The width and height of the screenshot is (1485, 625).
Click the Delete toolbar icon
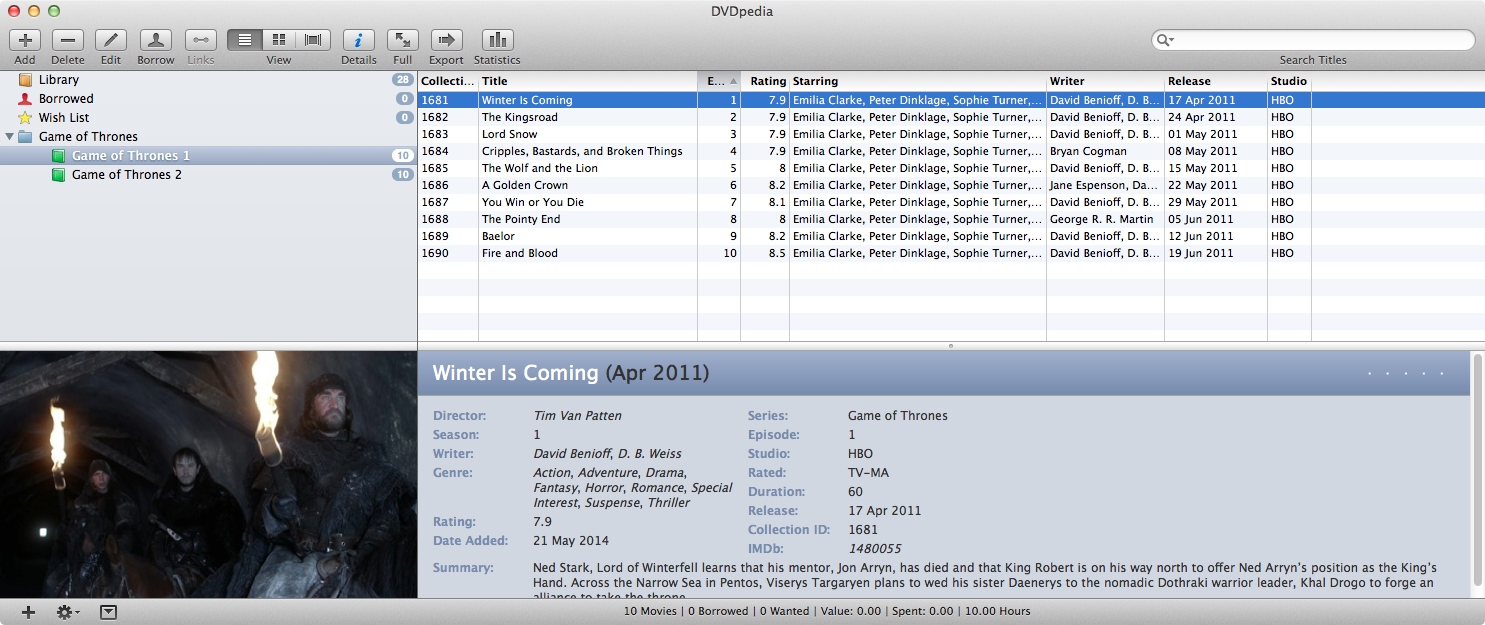coord(68,40)
